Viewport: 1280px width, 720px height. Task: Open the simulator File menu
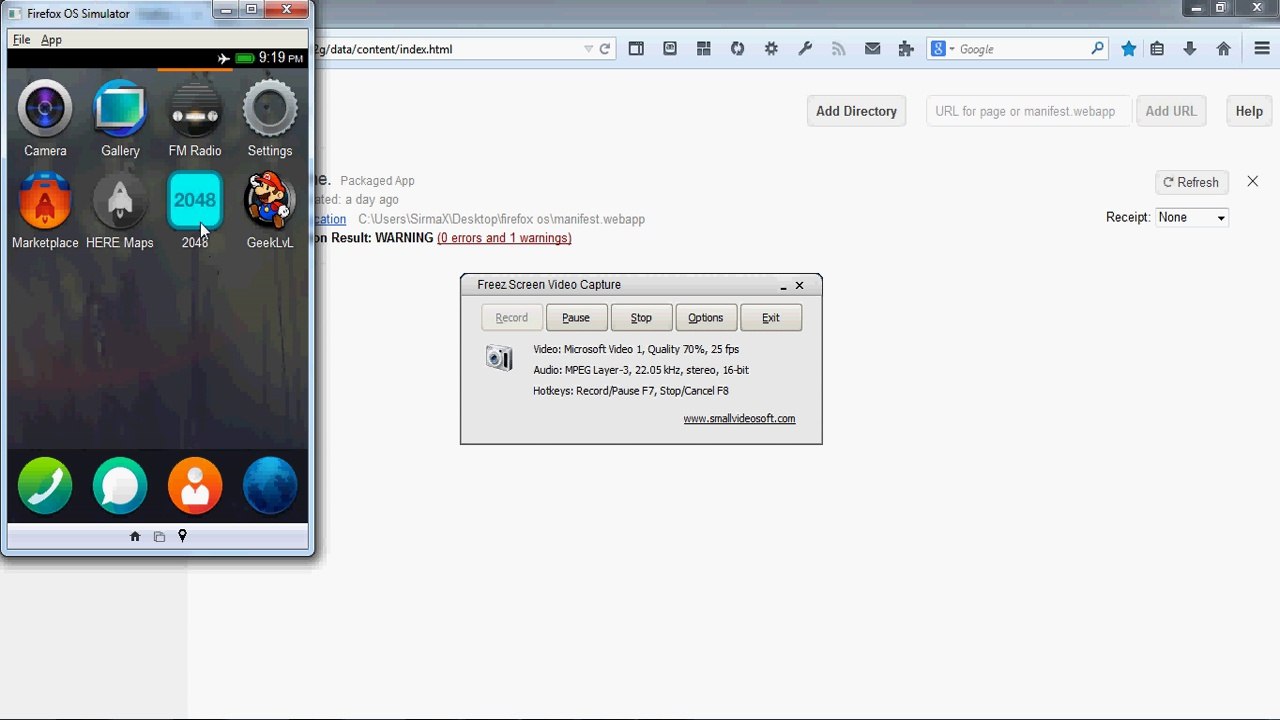tap(21, 40)
